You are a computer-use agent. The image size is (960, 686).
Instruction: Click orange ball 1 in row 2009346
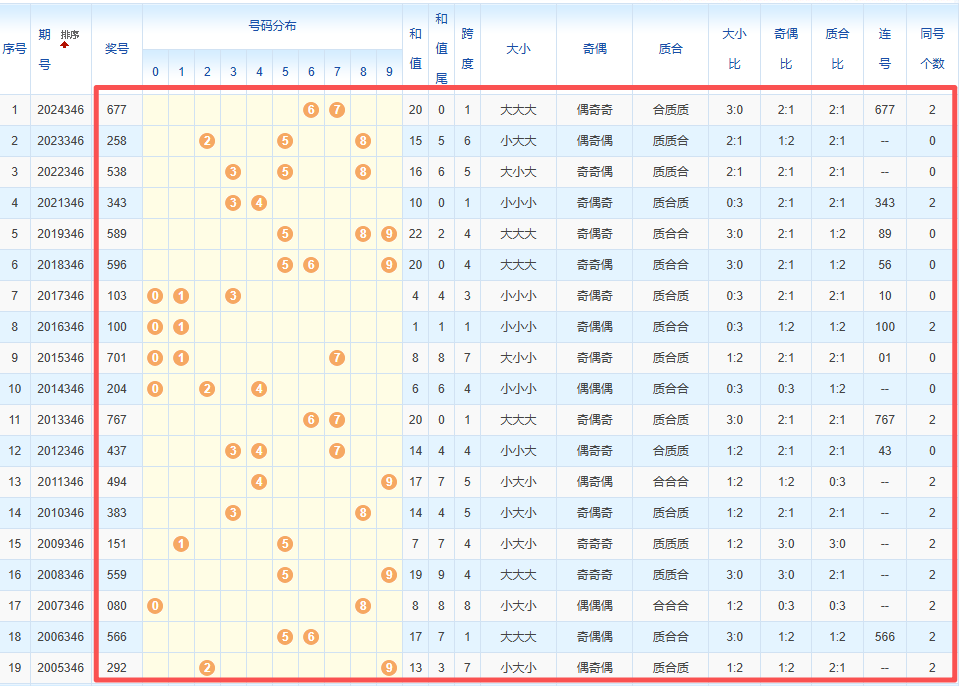click(x=181, y=544)
